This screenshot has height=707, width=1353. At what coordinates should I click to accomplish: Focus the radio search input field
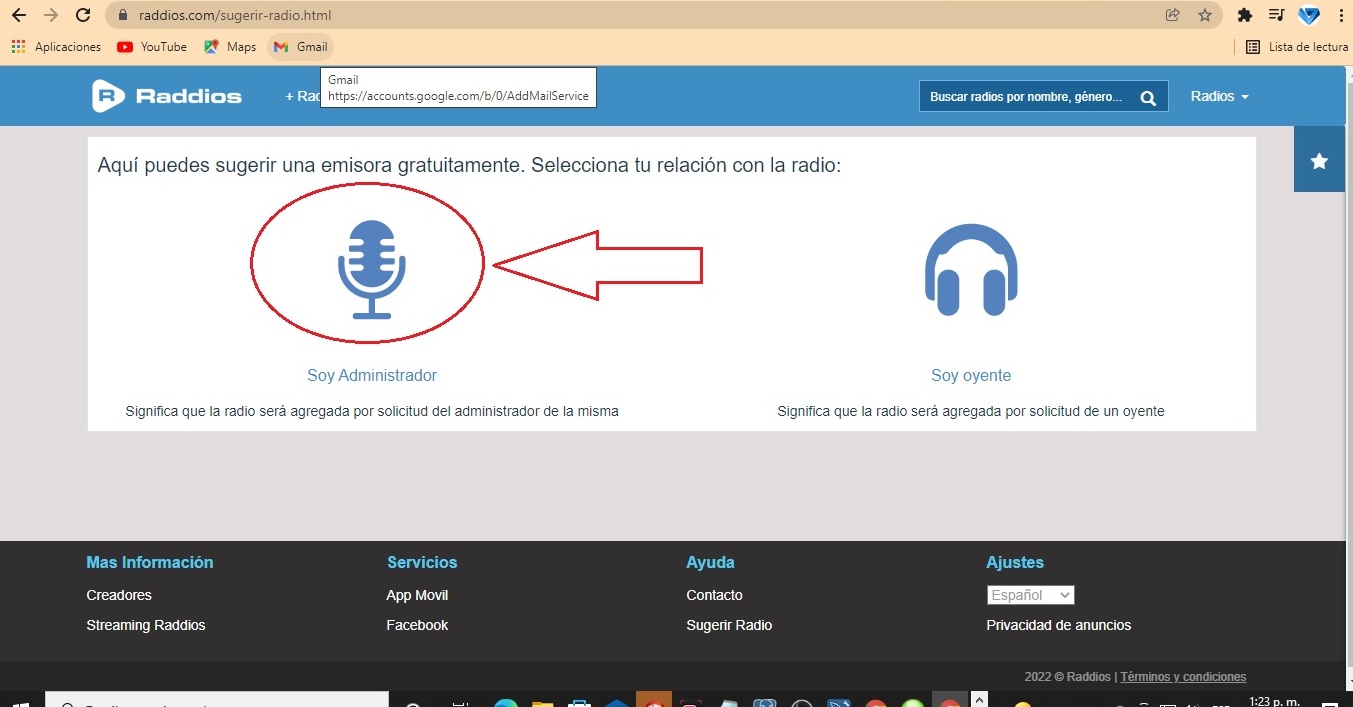click(1025, 97)
